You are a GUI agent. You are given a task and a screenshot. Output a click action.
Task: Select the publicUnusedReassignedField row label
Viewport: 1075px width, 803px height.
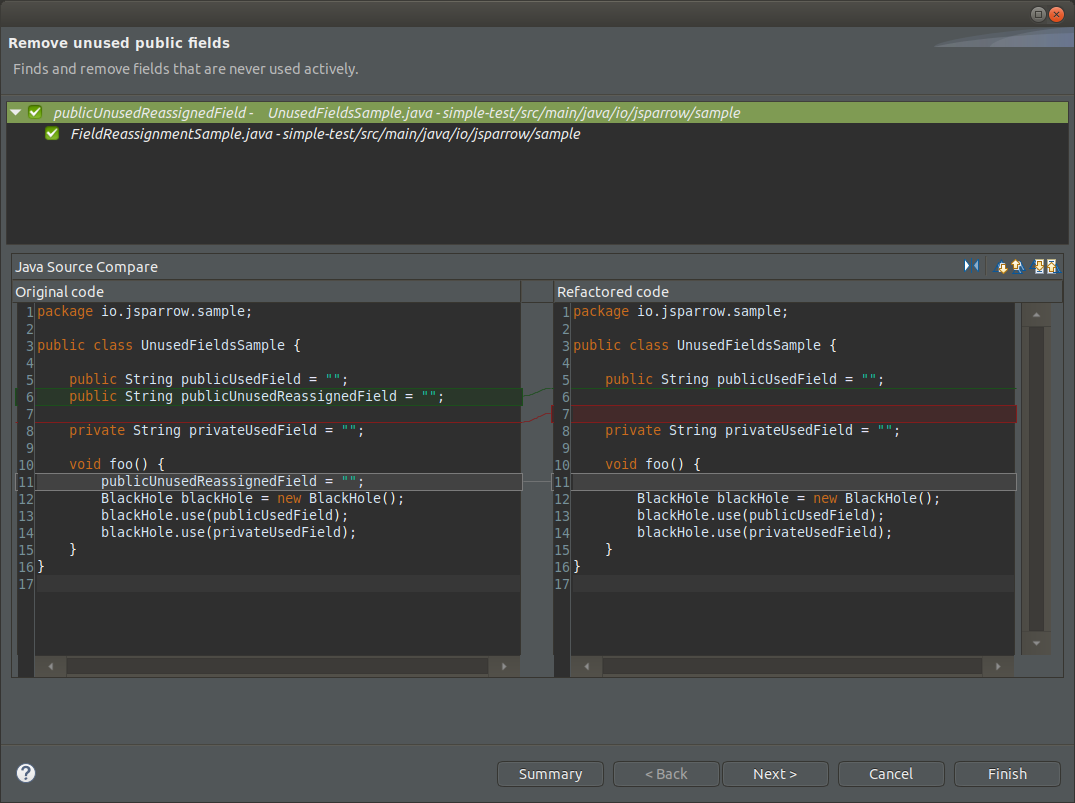(152, 113)
